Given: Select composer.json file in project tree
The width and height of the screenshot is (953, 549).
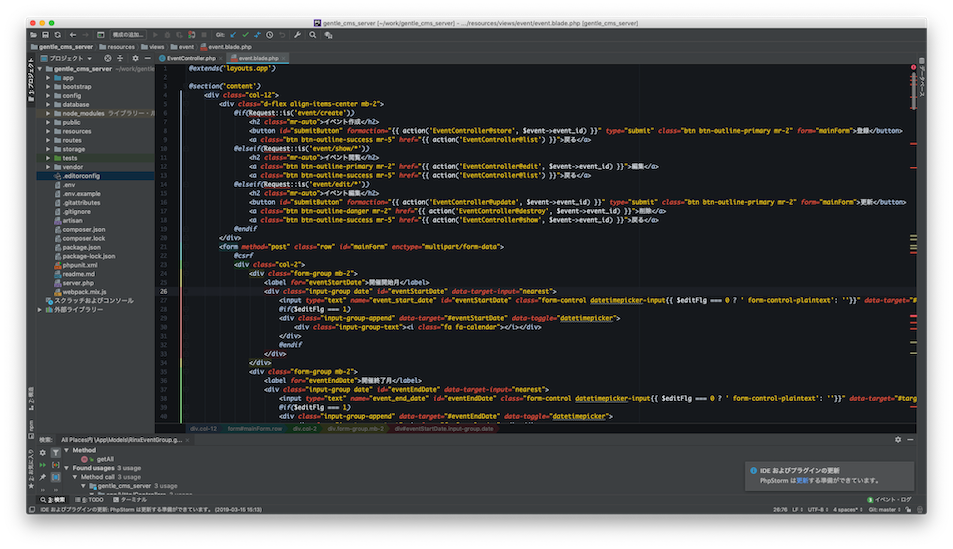Looking at the screenshot, I should 84,229.
